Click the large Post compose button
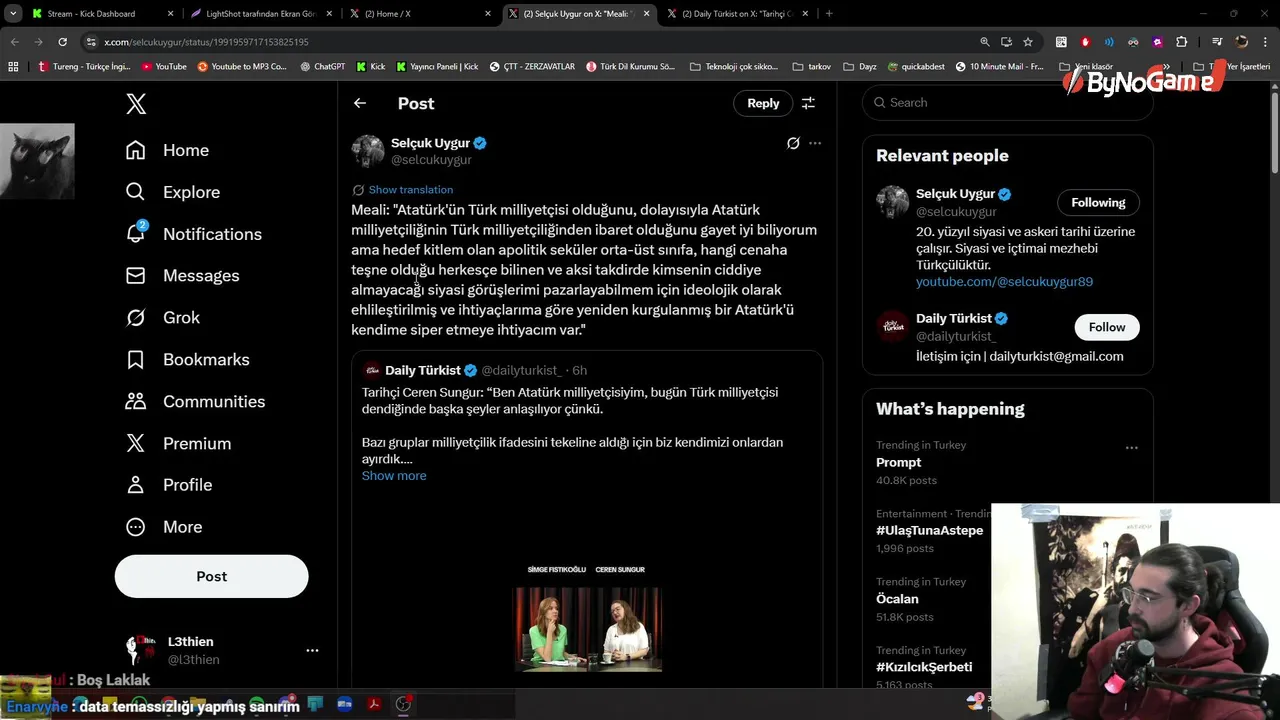 coord(211,576)
